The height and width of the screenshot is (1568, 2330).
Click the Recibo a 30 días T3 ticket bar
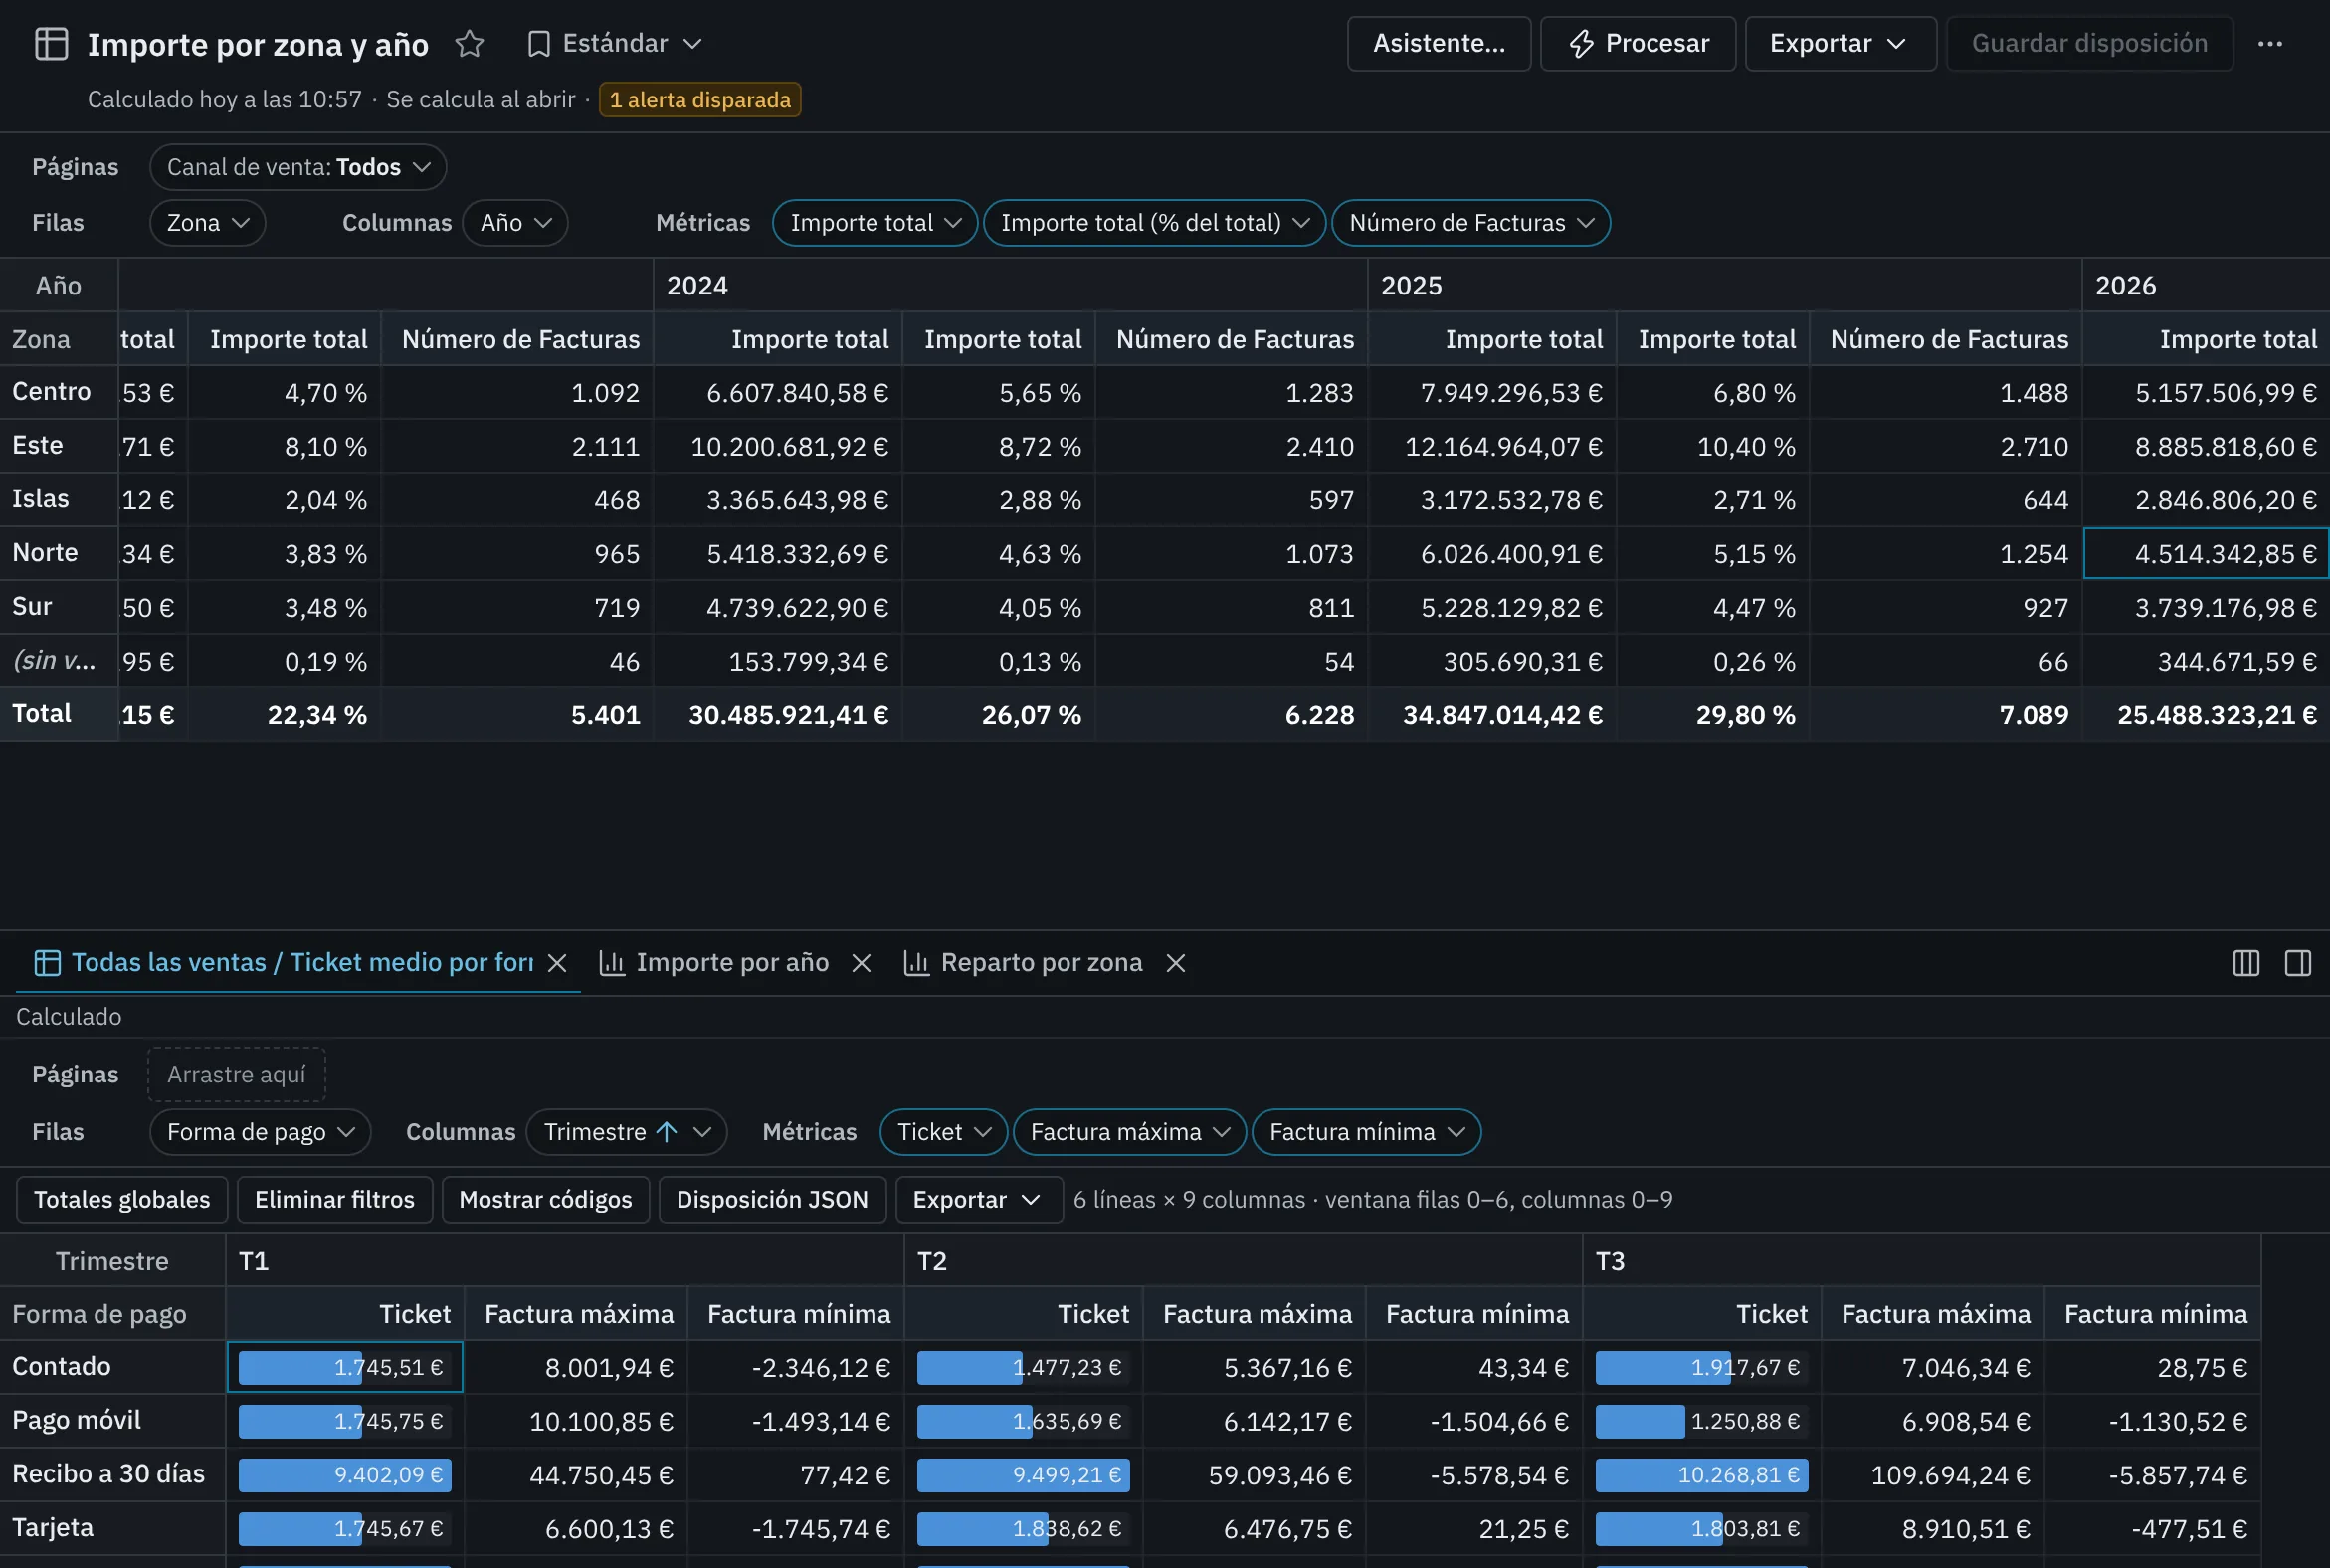[x=1702, y=1476]
